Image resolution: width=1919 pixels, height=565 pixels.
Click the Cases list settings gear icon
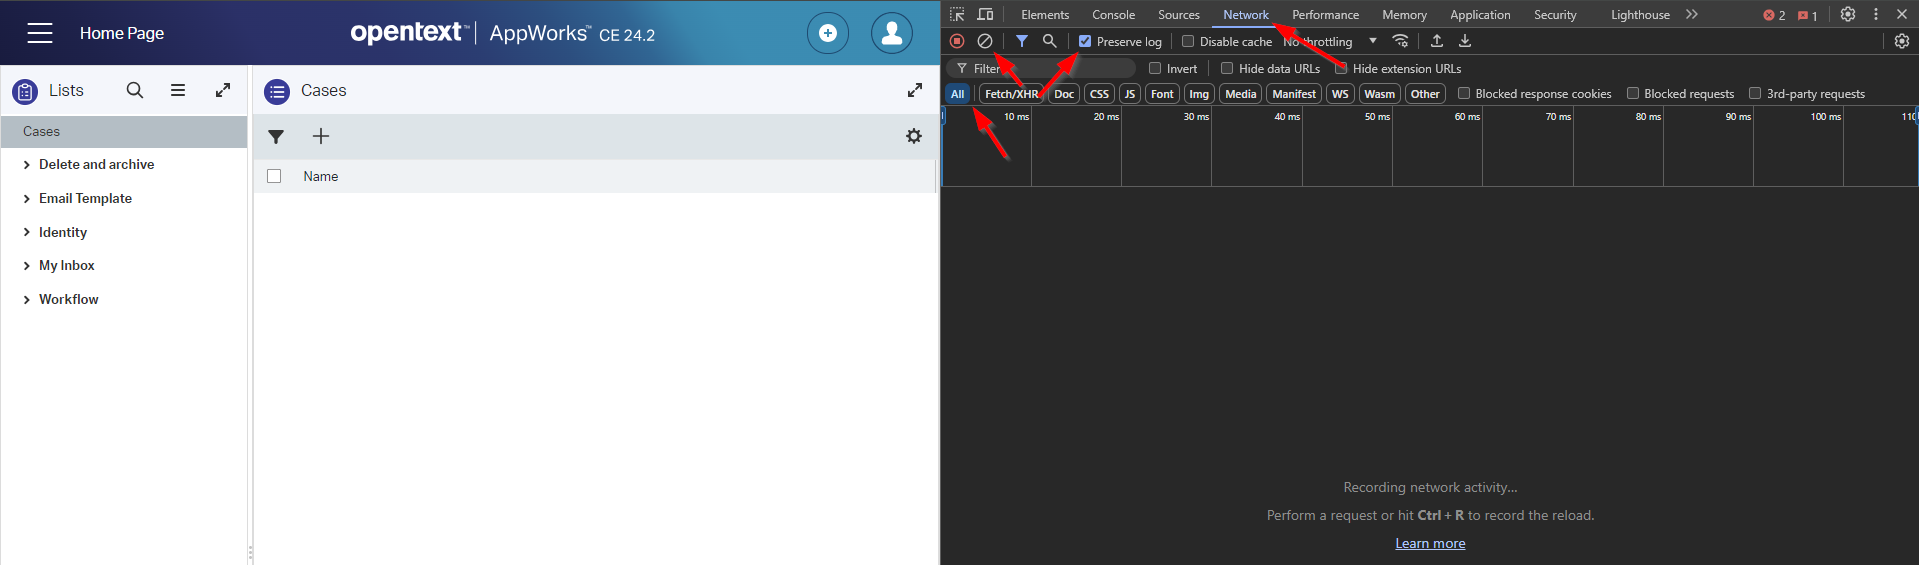click(913, 136)
